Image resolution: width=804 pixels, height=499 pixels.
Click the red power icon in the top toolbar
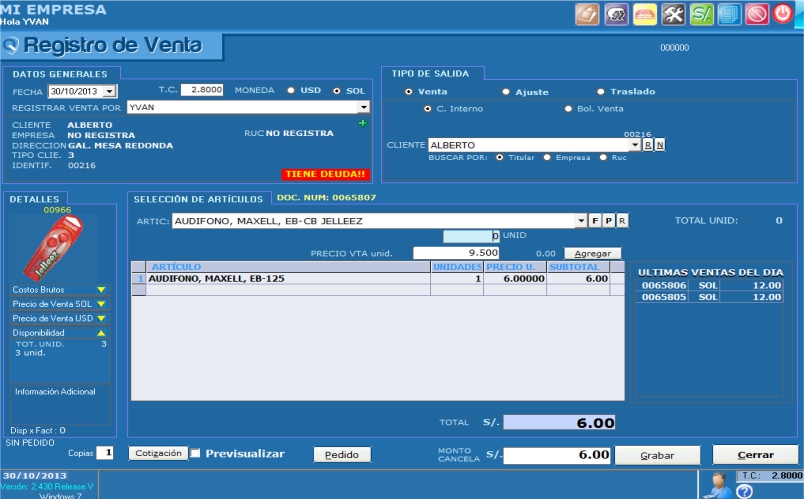(x=783, y=15)
